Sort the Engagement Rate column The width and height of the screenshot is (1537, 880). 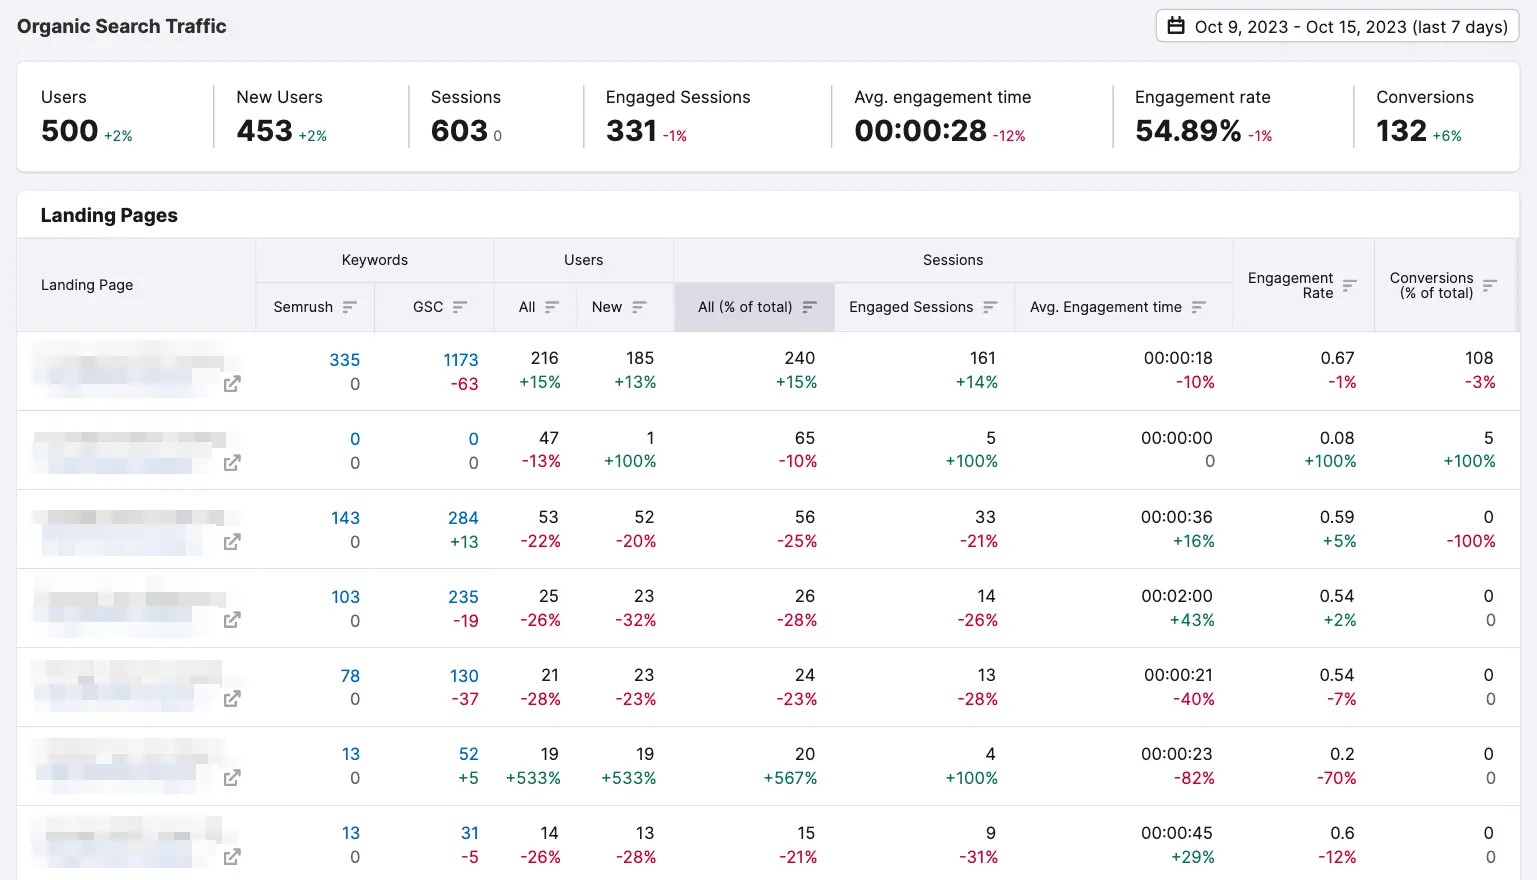pyautogui.click(x=1348, y=284)
